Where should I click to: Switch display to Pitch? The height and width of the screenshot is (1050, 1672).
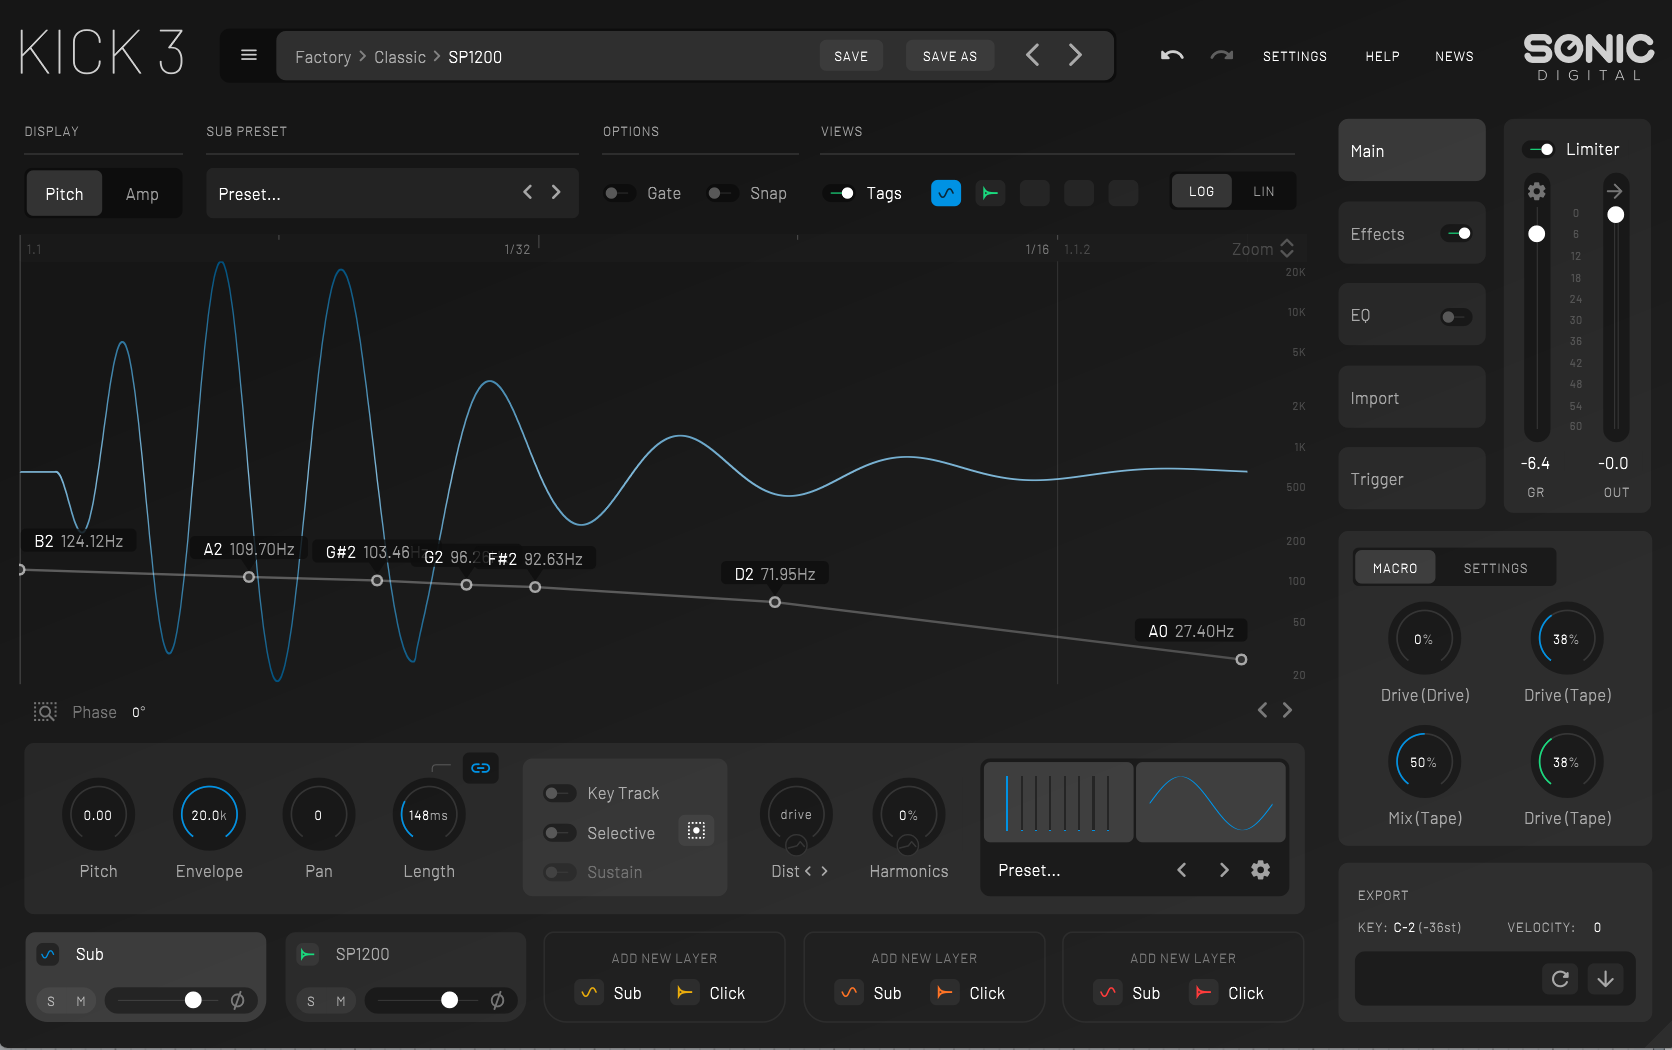click(x=64, y=194)
